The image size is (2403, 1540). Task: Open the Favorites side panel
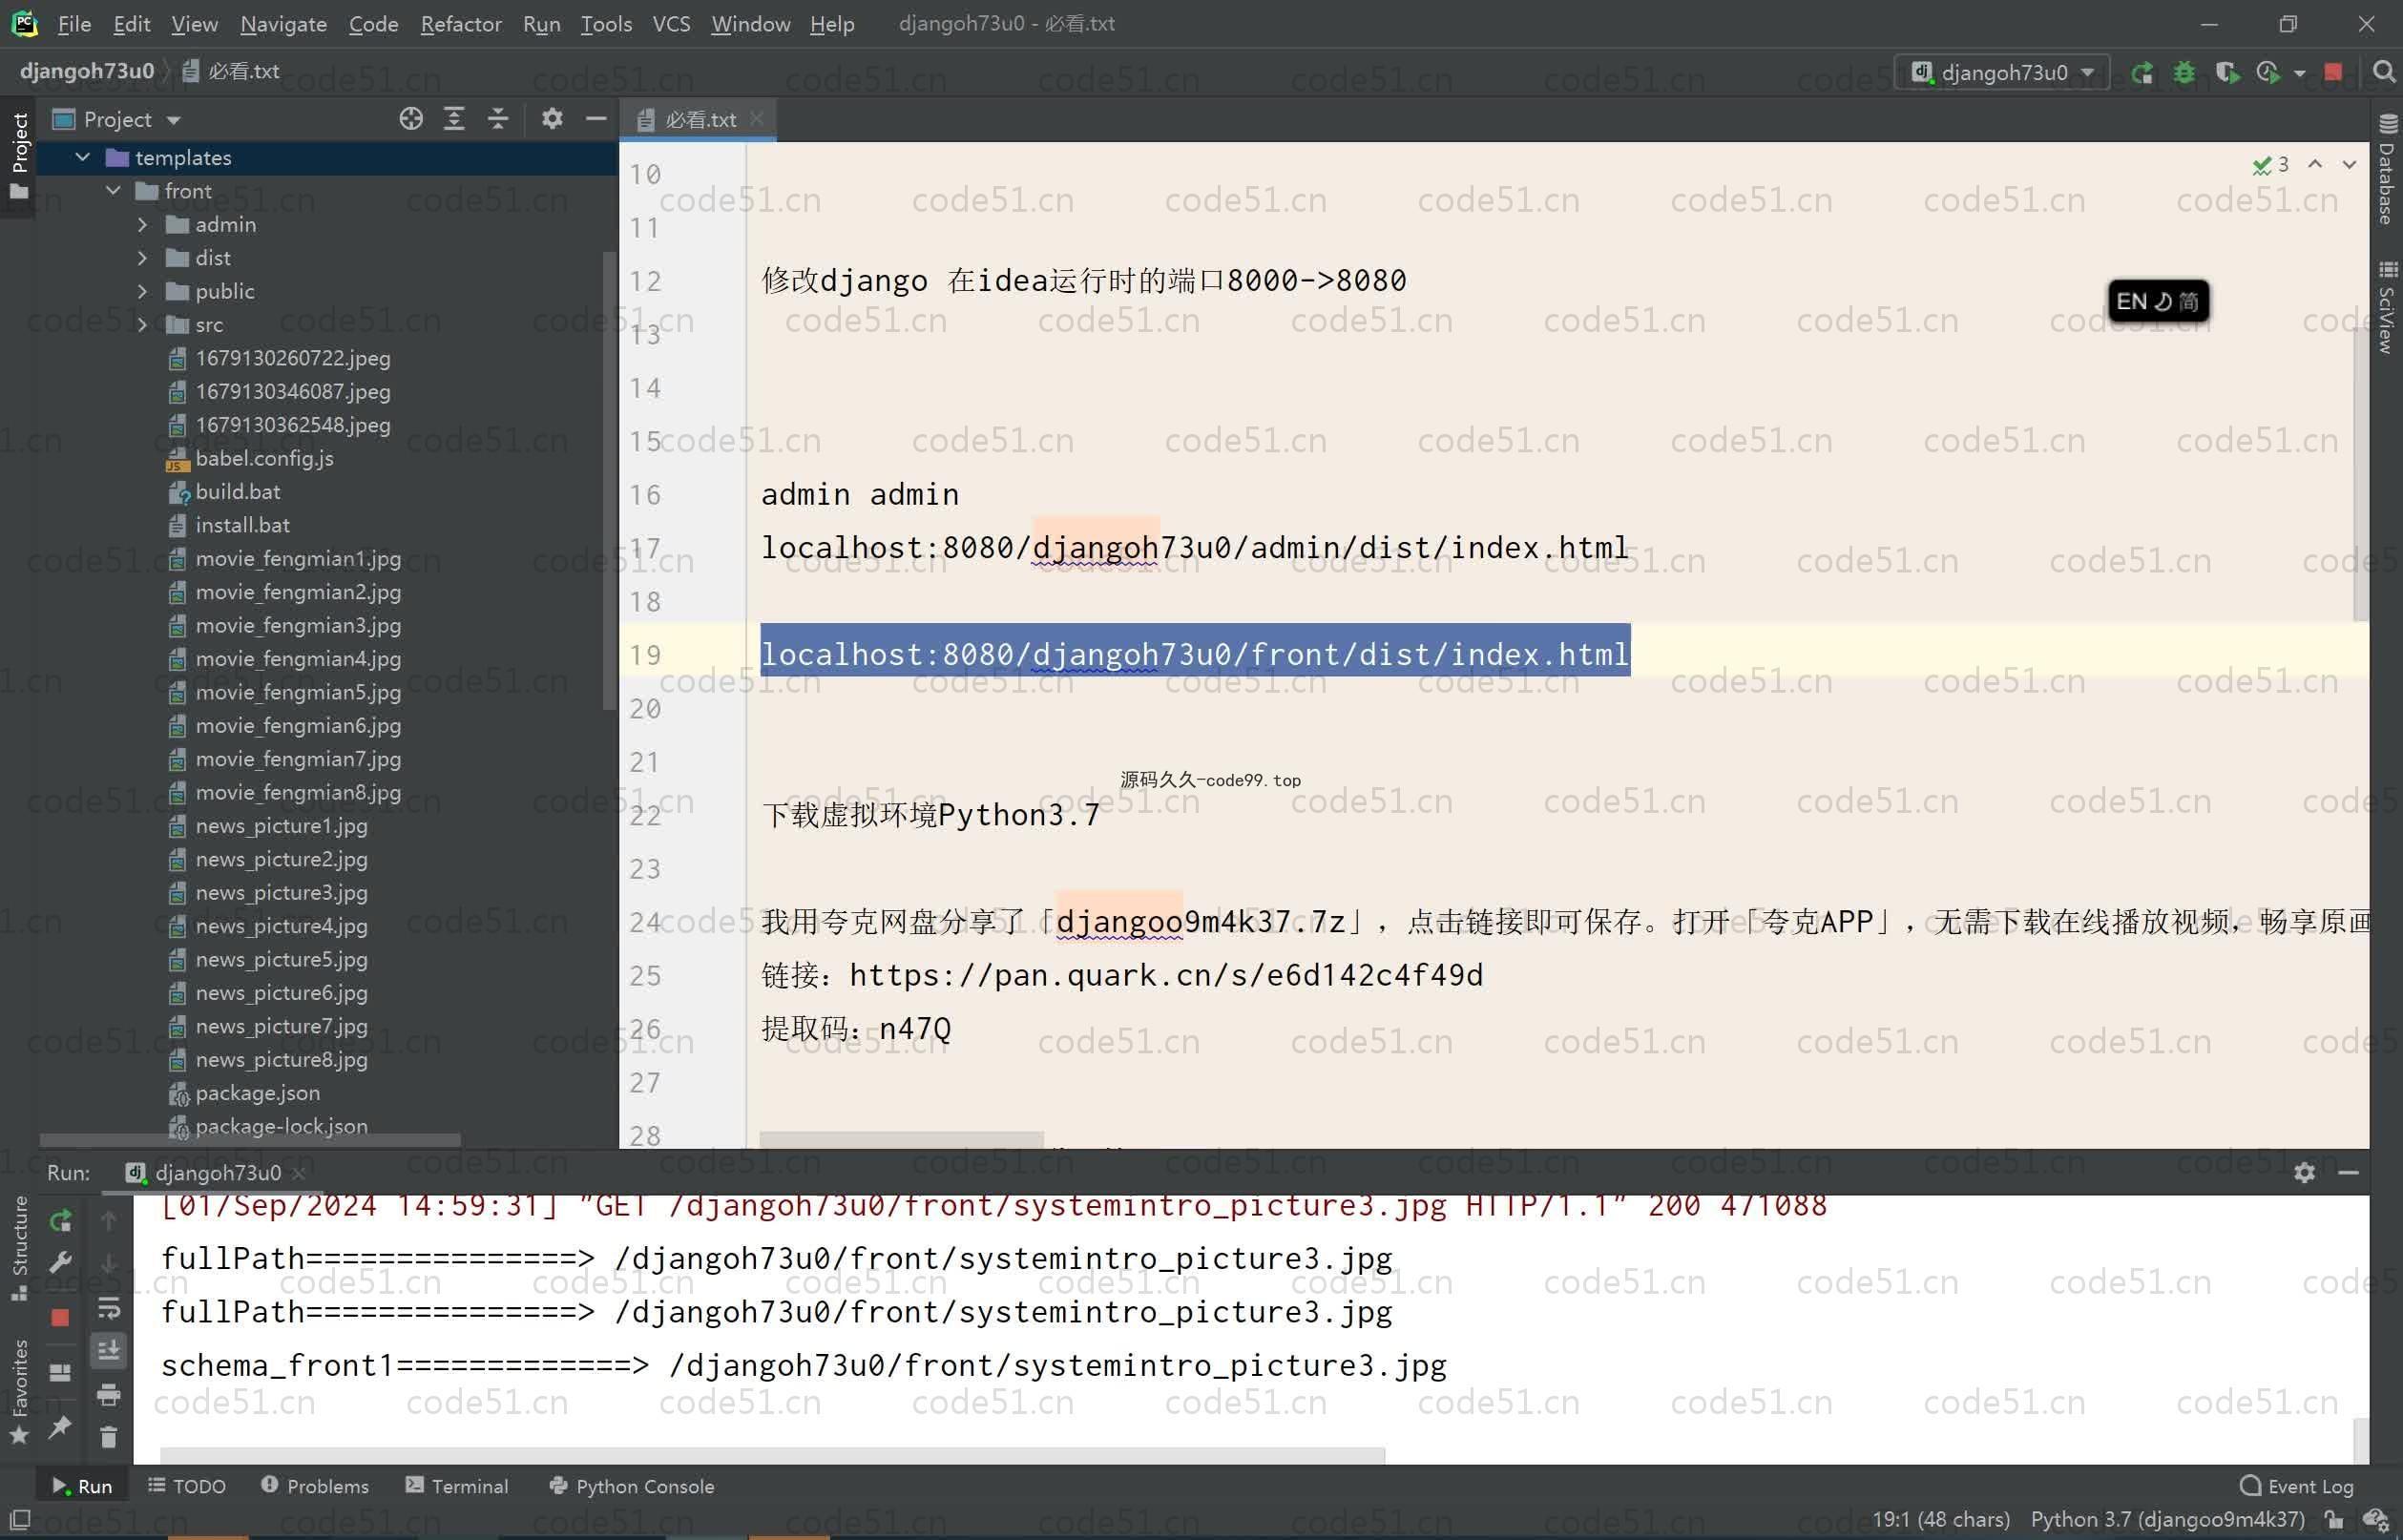click(x=19, y=1391)
